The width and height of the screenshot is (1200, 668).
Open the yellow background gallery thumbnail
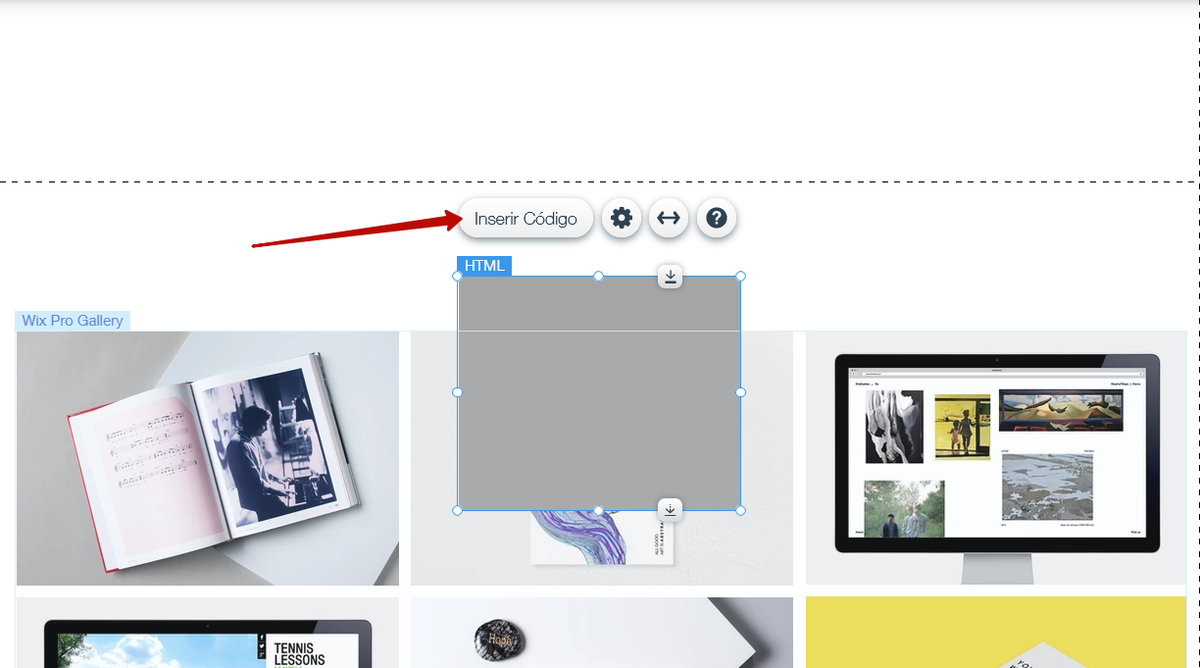[996, 633]
